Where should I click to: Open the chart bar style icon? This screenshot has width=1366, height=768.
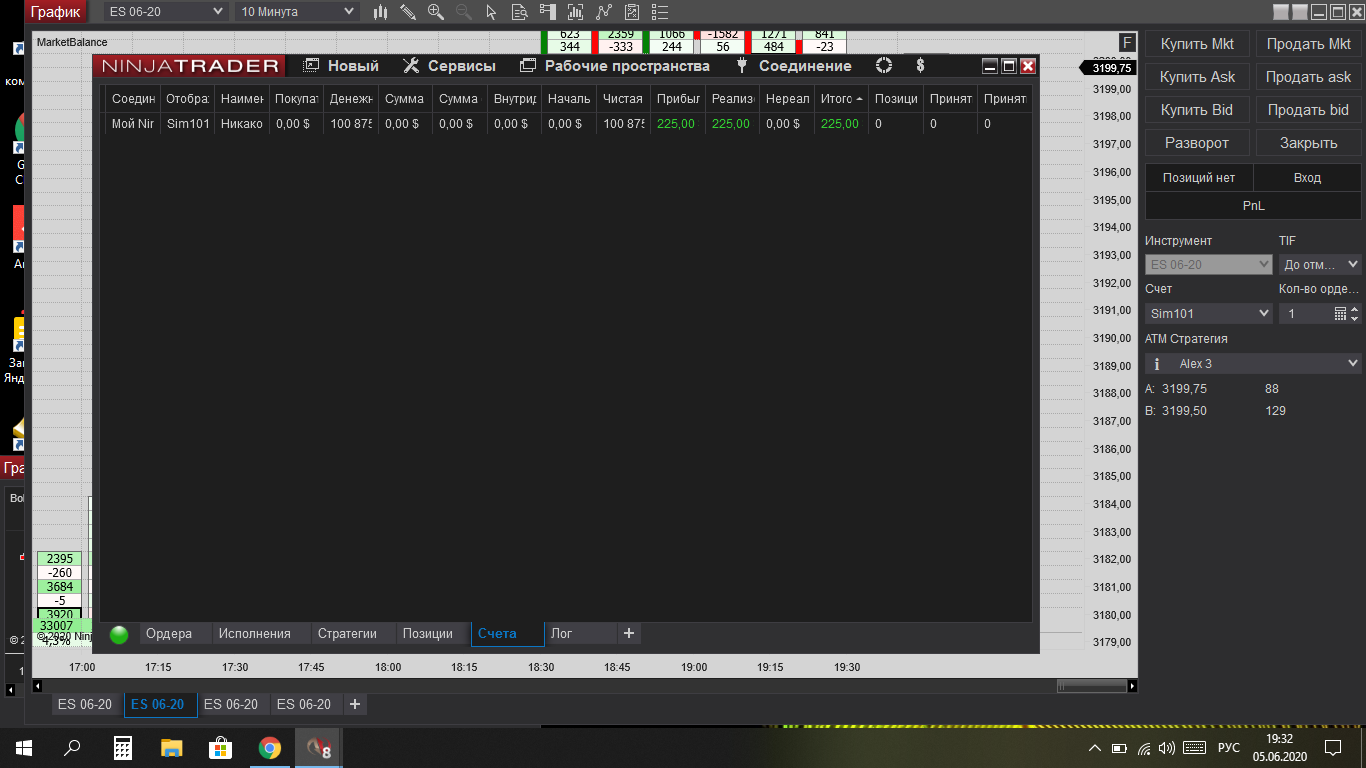381,12
